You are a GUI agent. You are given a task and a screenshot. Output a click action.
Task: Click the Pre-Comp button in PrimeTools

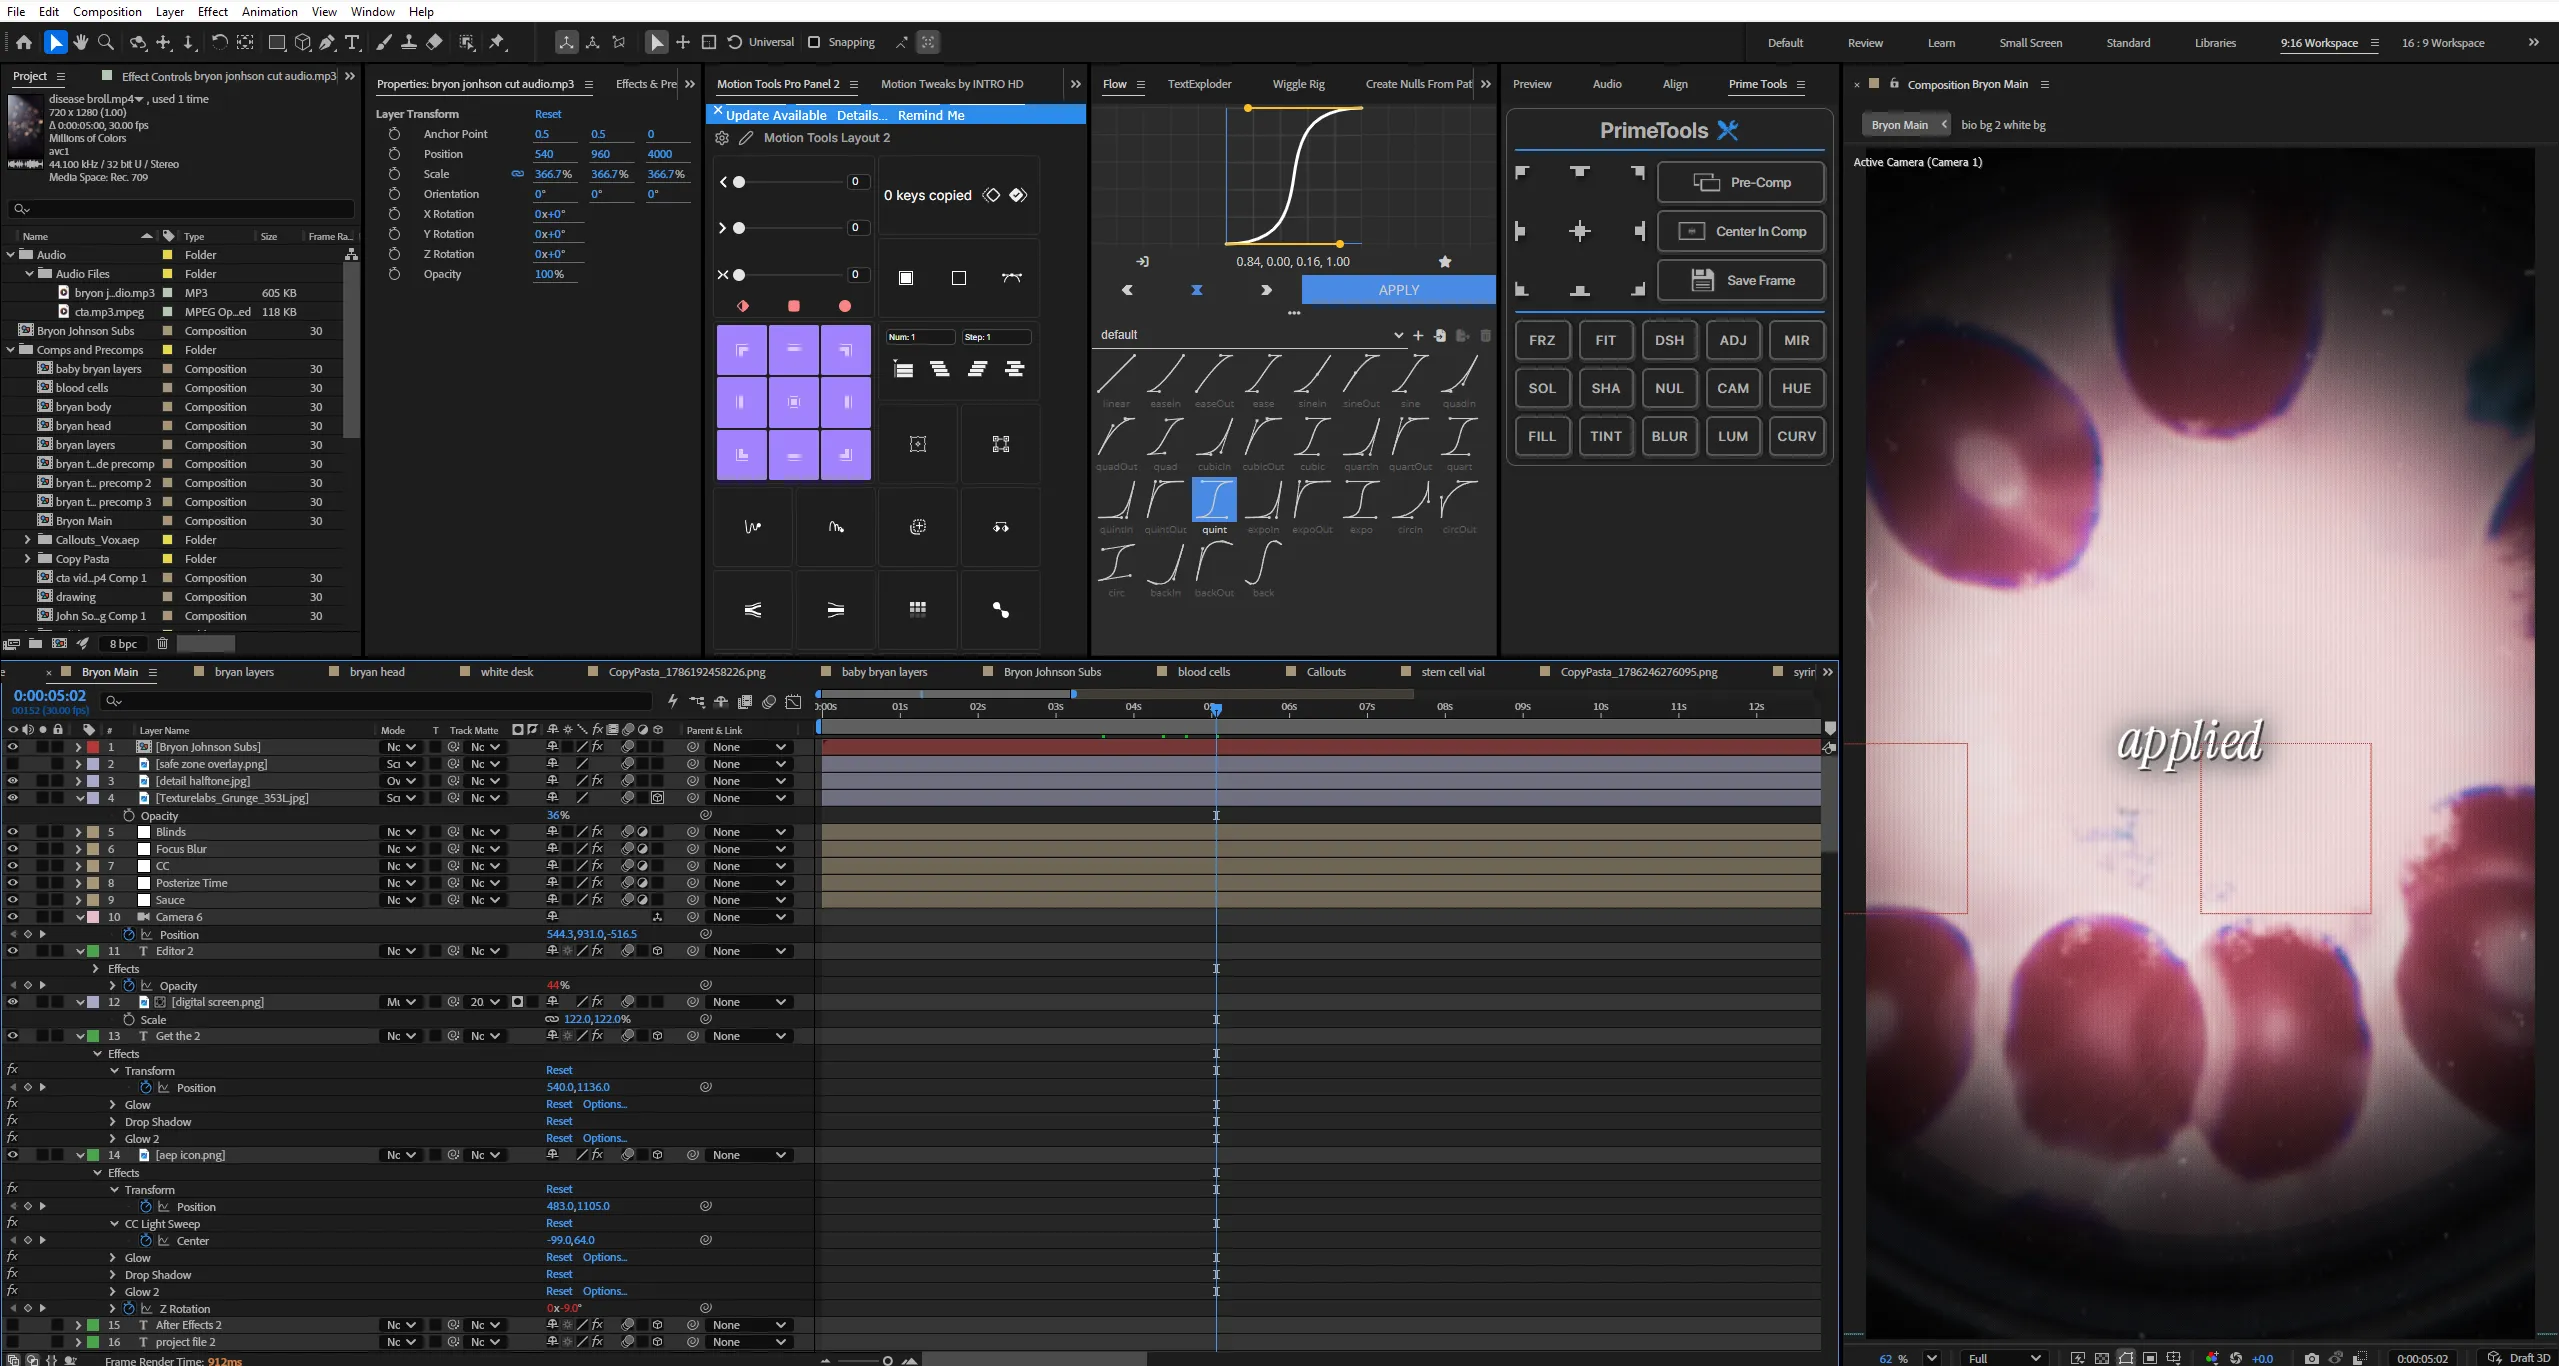coord(1741,183)
